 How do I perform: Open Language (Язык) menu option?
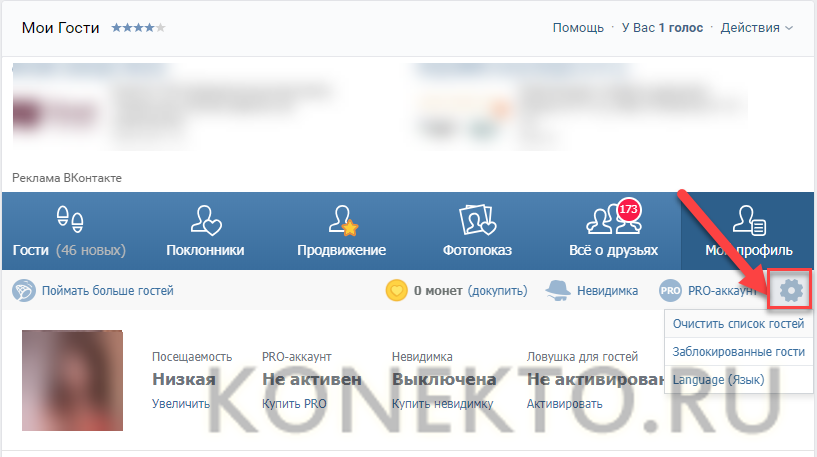click(719, 380)
